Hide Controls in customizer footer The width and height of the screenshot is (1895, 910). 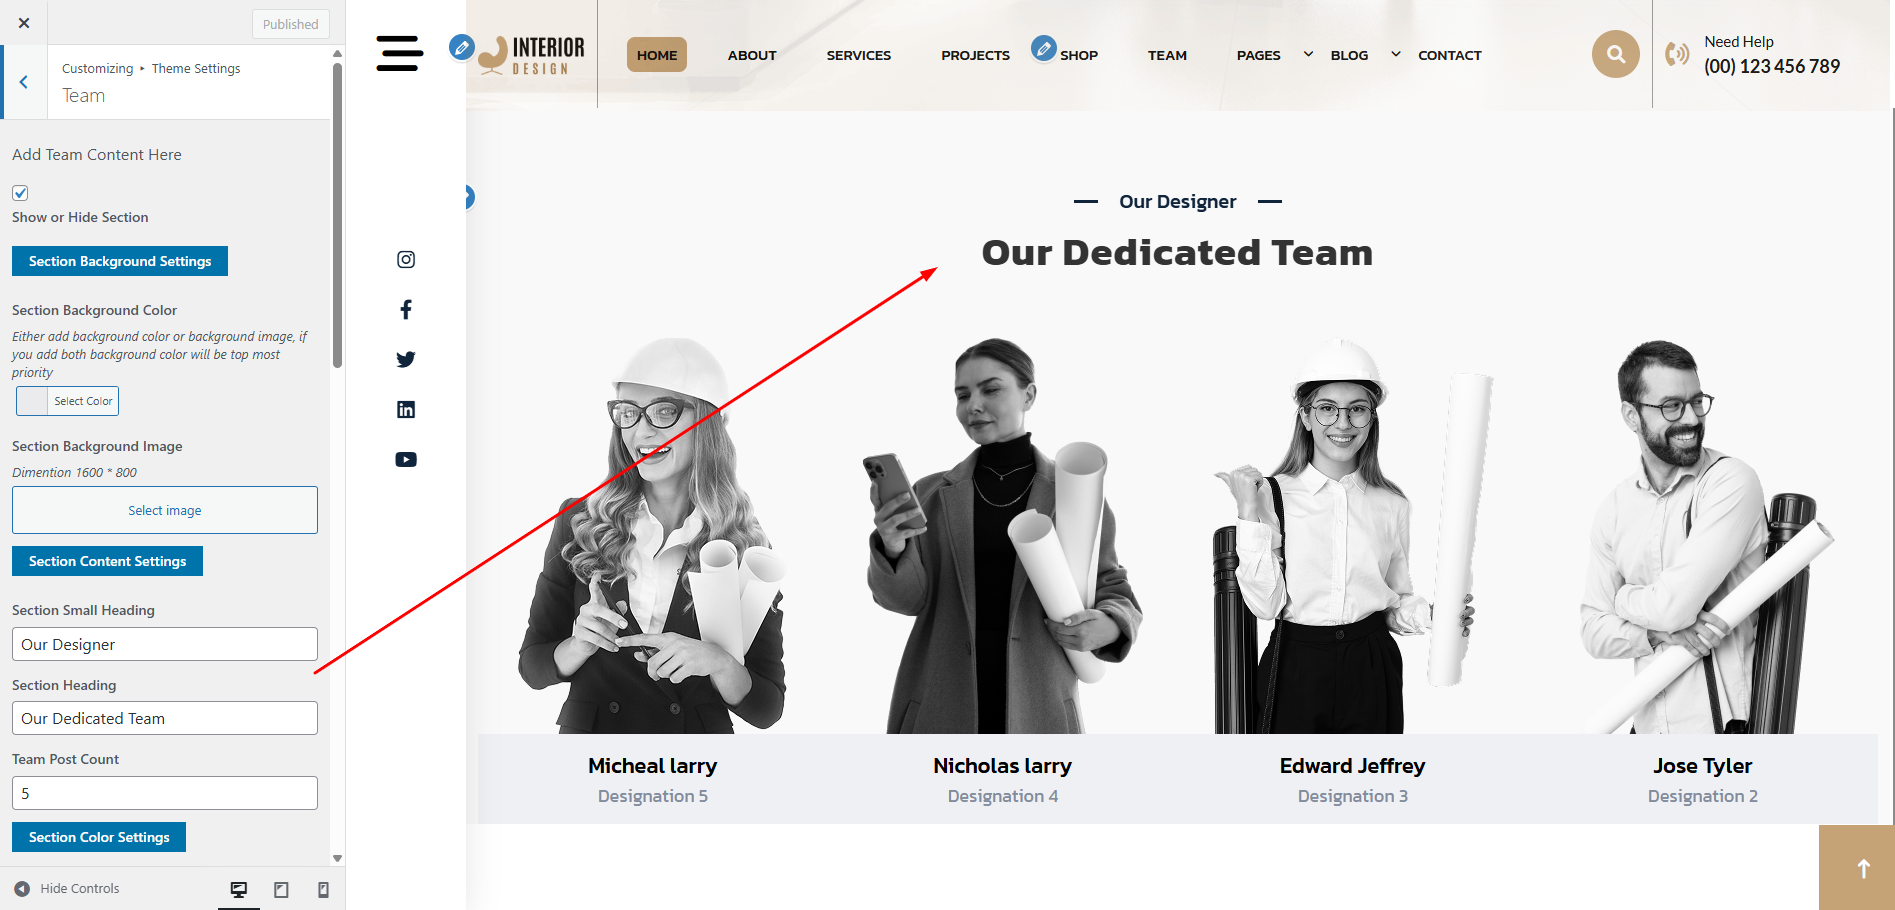pyautogui.click(x=67, y=888)
